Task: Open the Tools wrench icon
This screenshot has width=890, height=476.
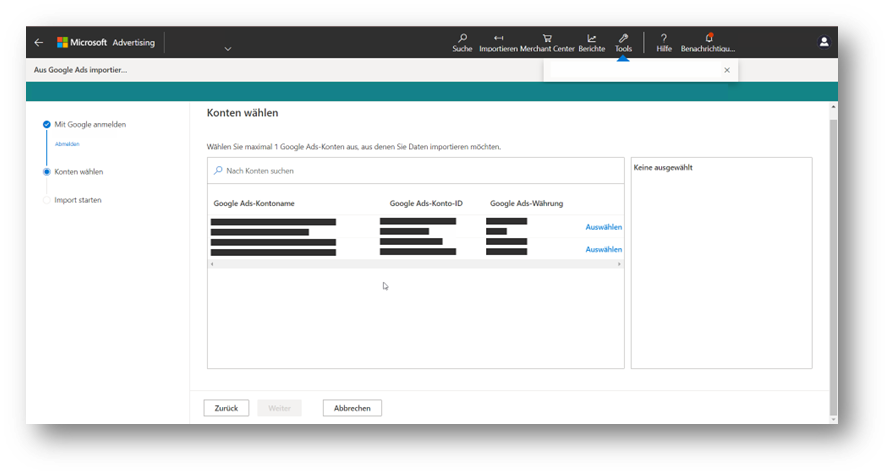Action: 624,39
